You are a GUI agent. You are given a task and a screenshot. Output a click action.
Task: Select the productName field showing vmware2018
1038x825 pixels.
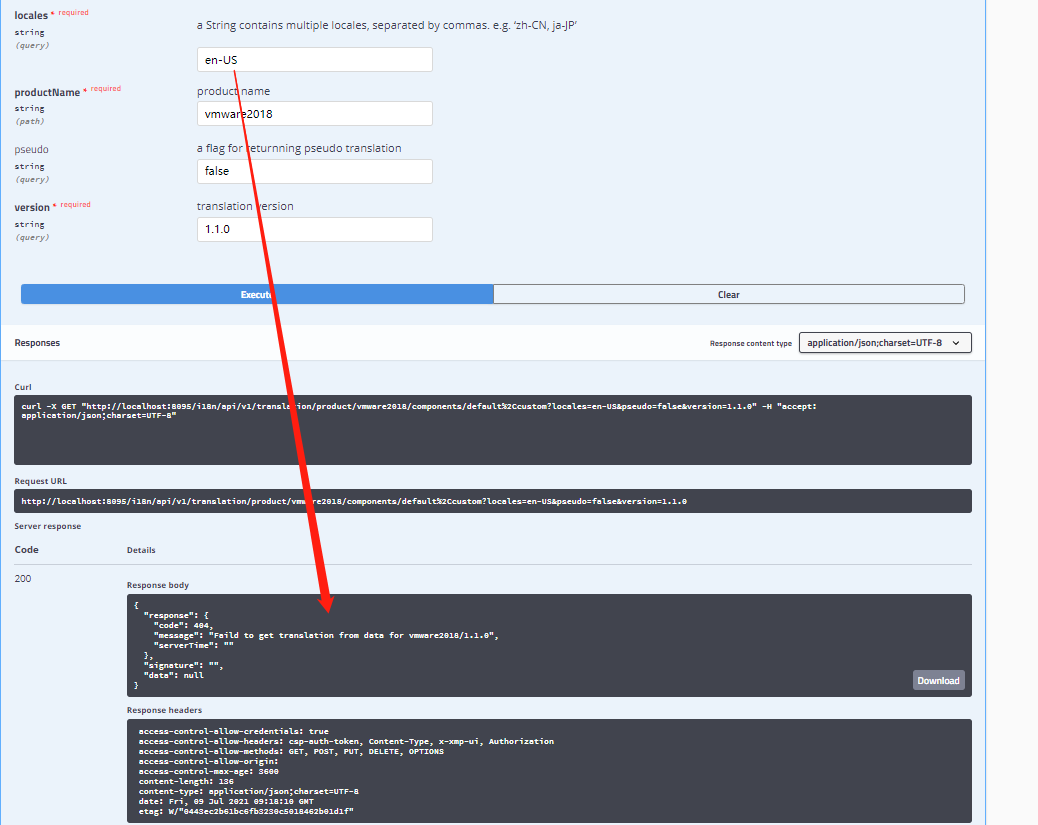(x=314, y=113)
